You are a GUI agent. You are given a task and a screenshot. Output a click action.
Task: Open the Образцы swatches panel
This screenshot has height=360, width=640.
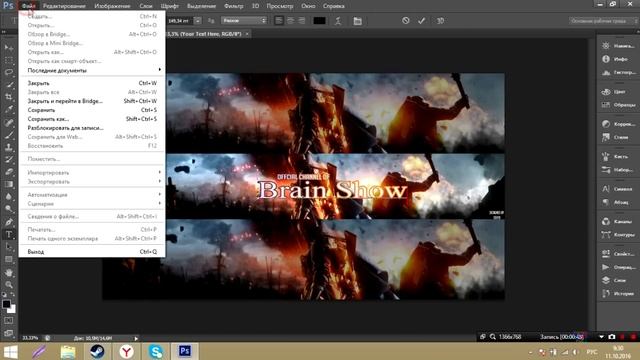618,105
